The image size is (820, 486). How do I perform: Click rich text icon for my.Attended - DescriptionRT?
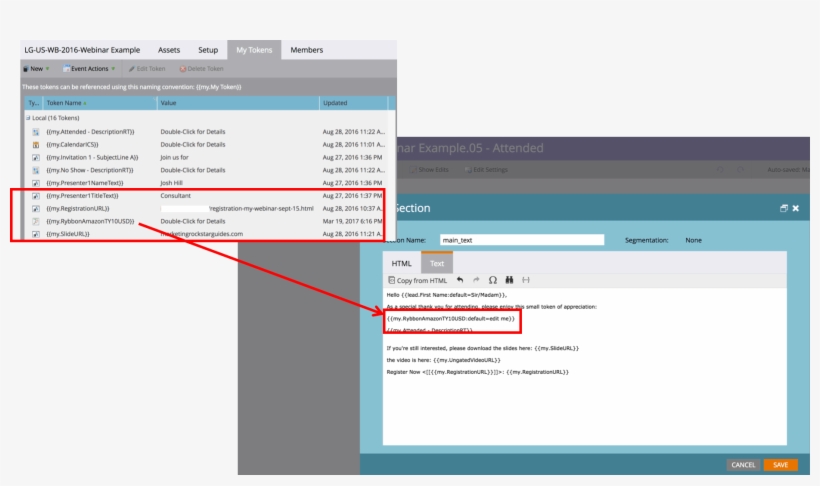click(x=36, y=132)
